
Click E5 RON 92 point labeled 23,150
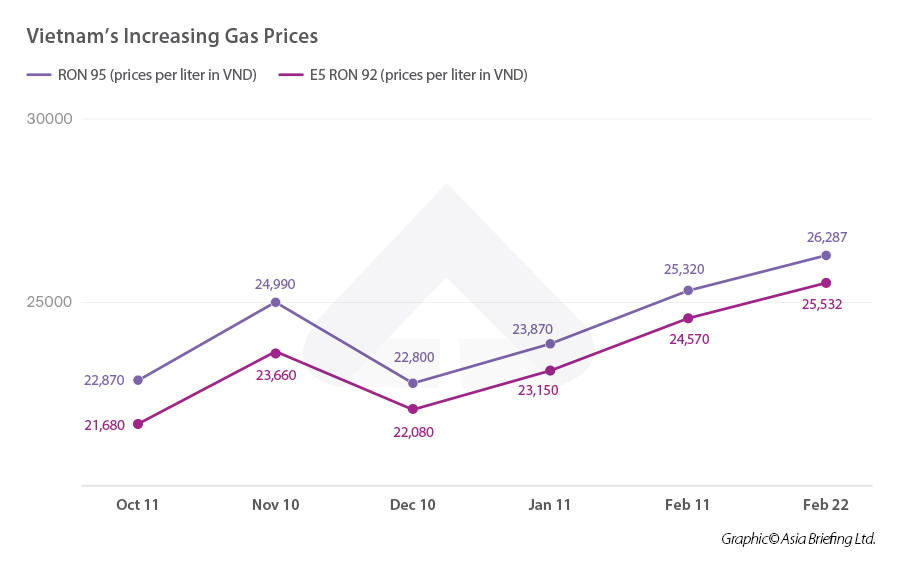551,370
